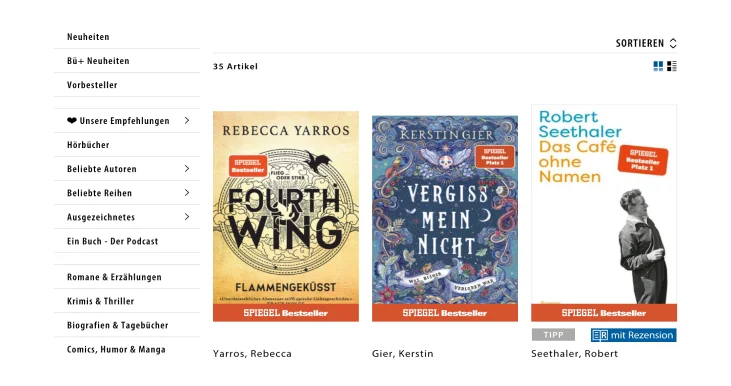Screen dimensions: 731x386
Task: Open Das Café ohne Namen cover
Action: (604, 213)
